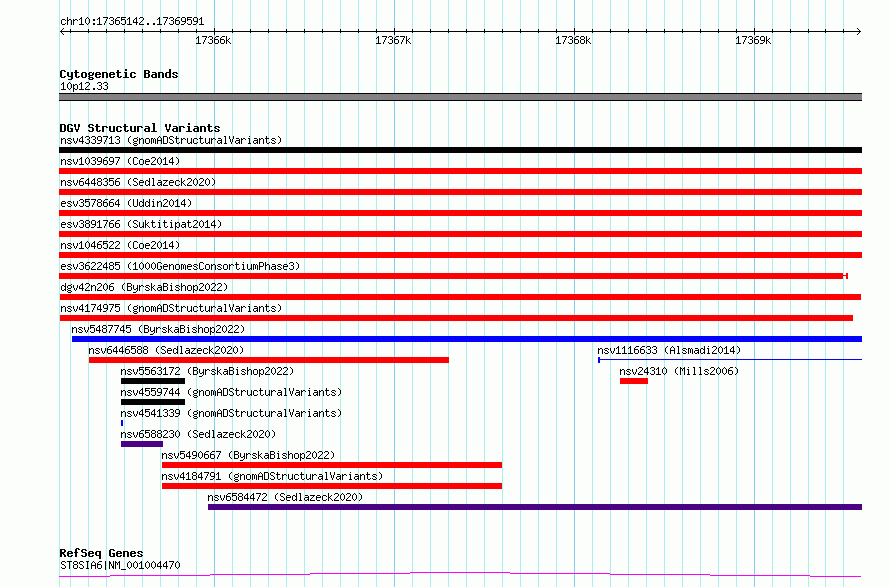Open nsv1116633 (Alsmadi2014) label
Screen dimensions: 890x587
pos(669,350)
